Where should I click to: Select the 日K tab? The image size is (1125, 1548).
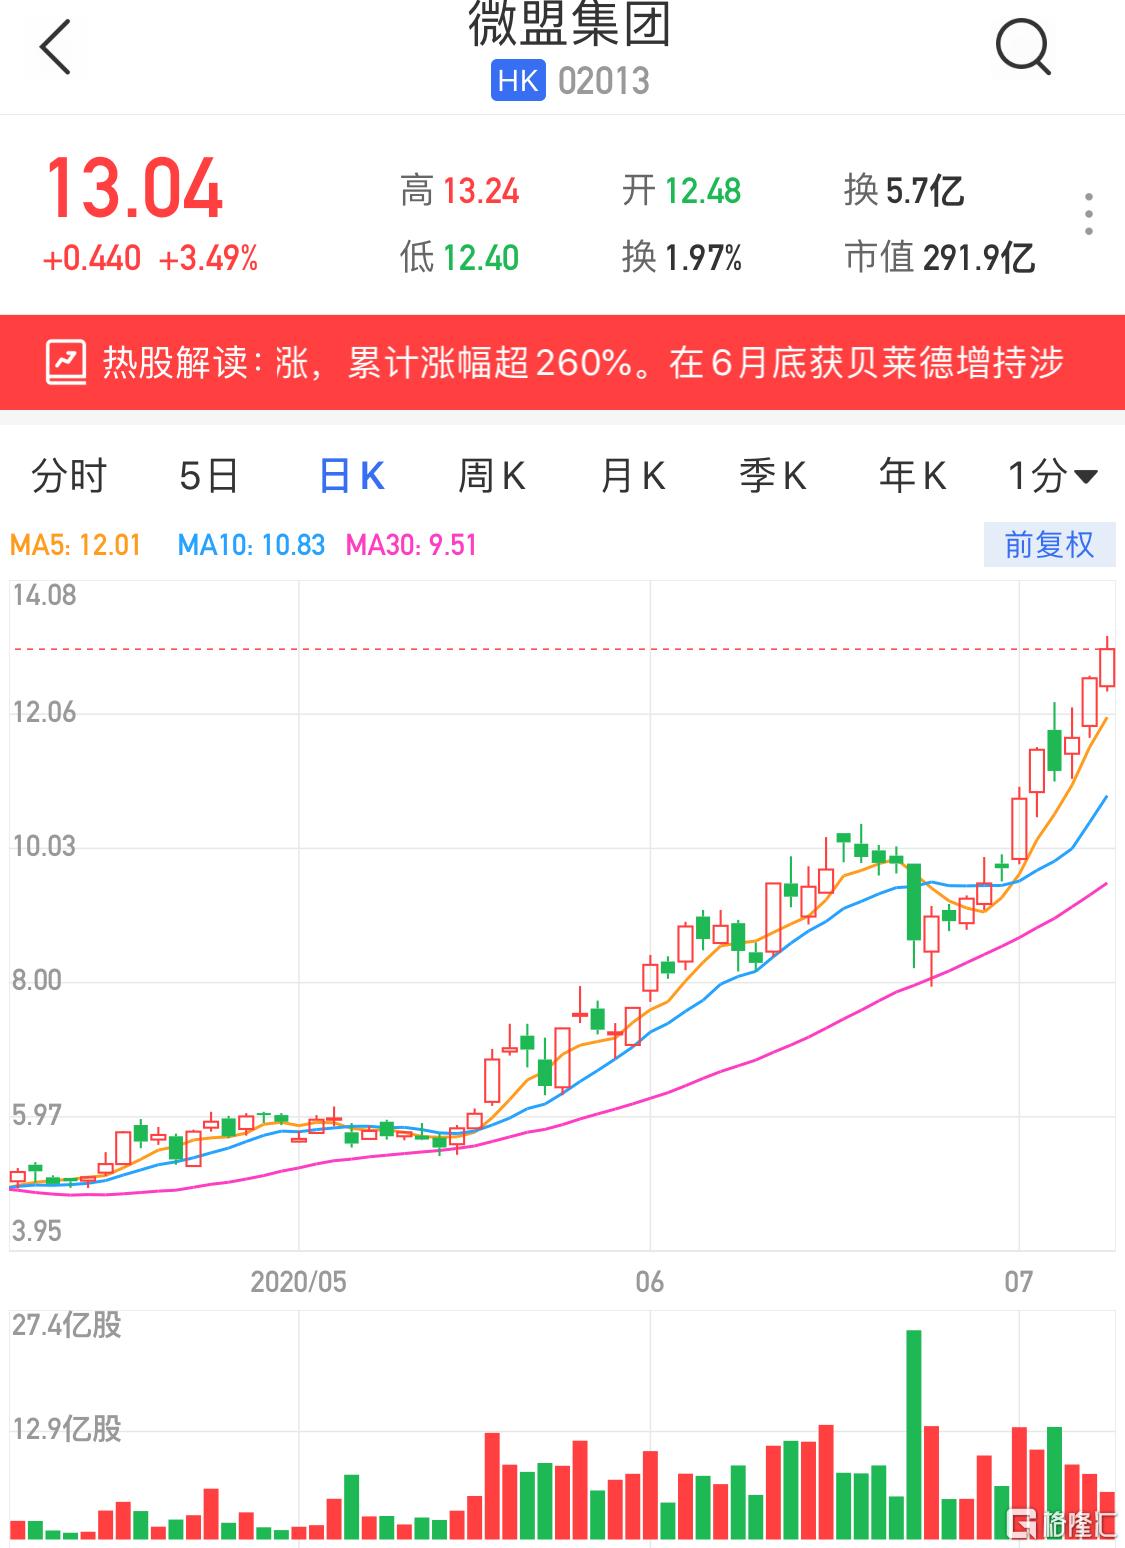[x=352, y=476]
